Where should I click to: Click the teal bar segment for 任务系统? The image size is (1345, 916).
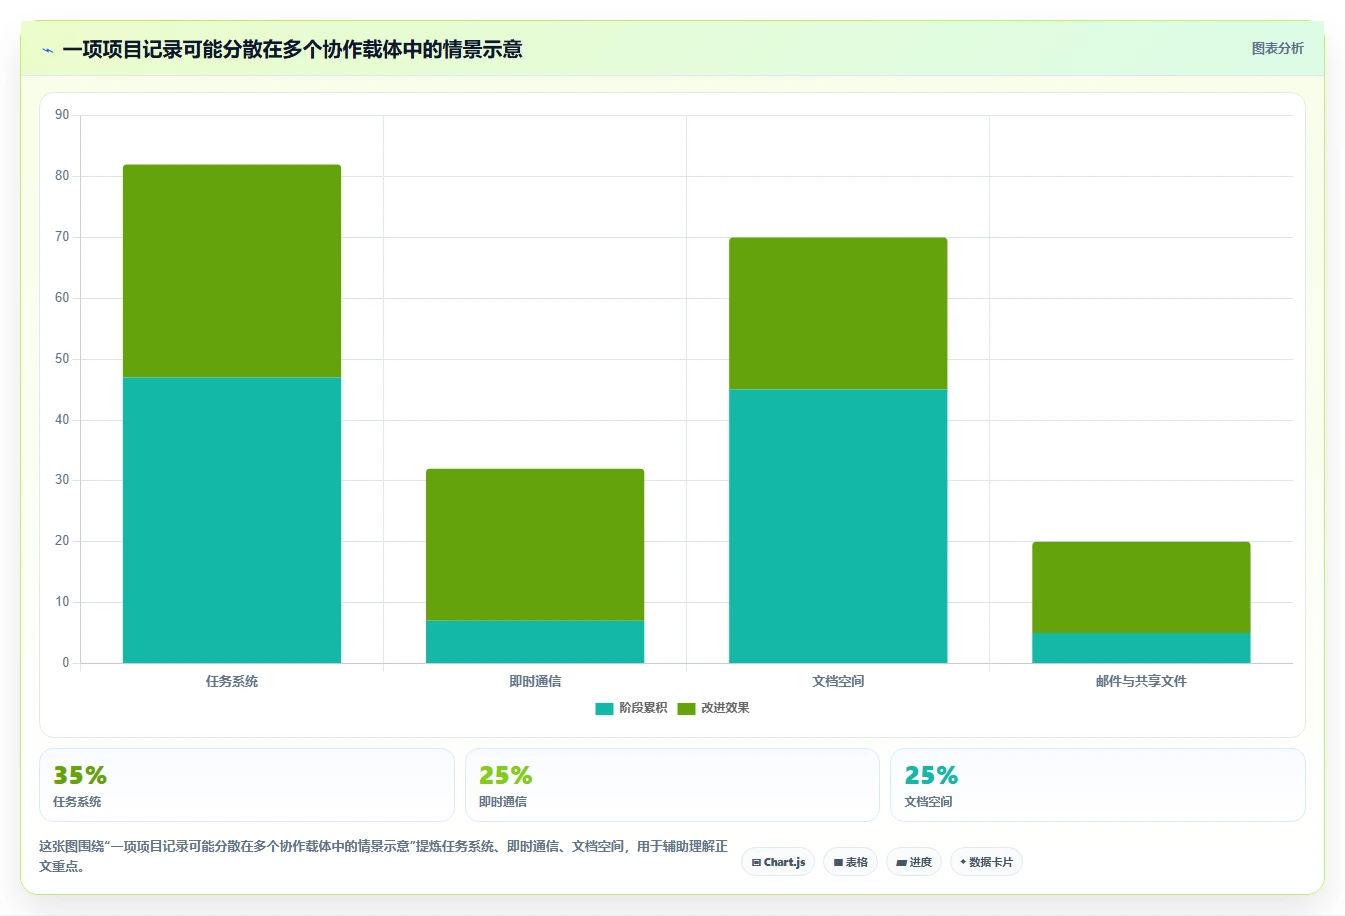(x=232, y=520)
